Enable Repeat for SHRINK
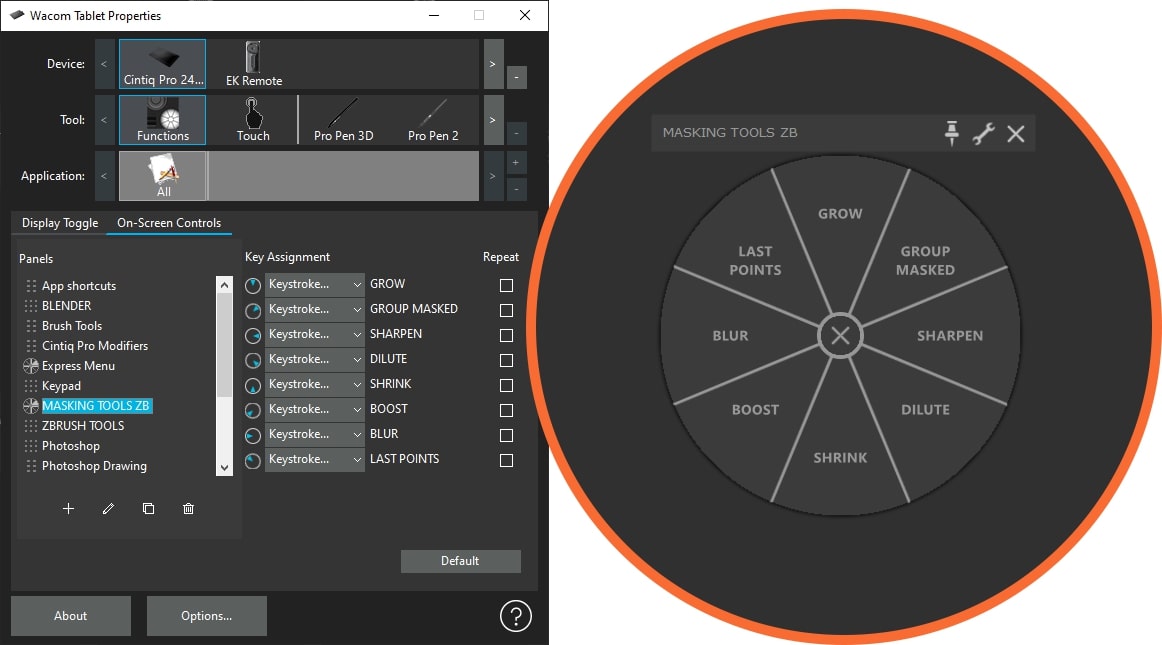1162x645 pixels. click(506, 386)
